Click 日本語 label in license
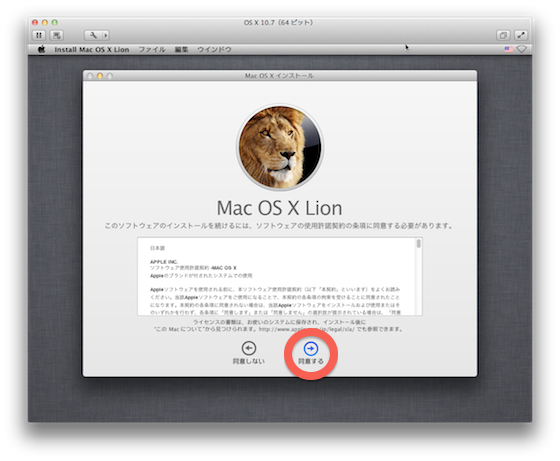This screenshot has height=461, width=560. point(157,248)
